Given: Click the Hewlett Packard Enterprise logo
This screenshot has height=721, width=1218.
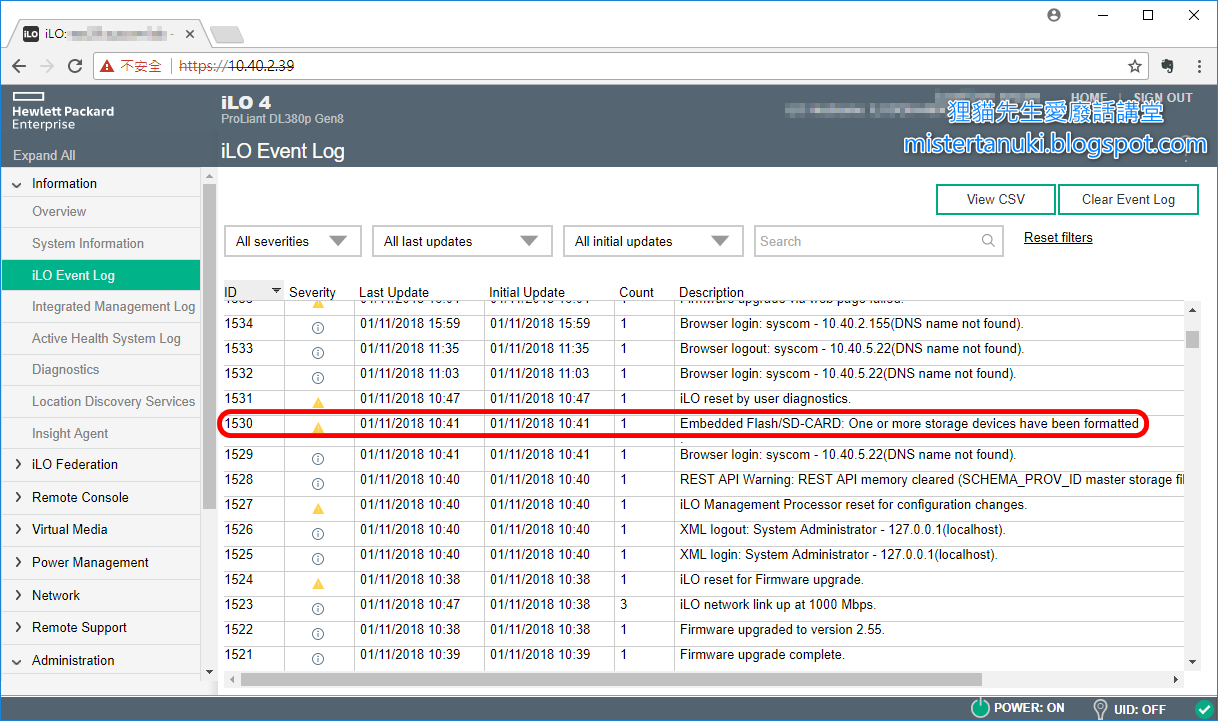Looking at the screenshot, I should tap(62, 110).
